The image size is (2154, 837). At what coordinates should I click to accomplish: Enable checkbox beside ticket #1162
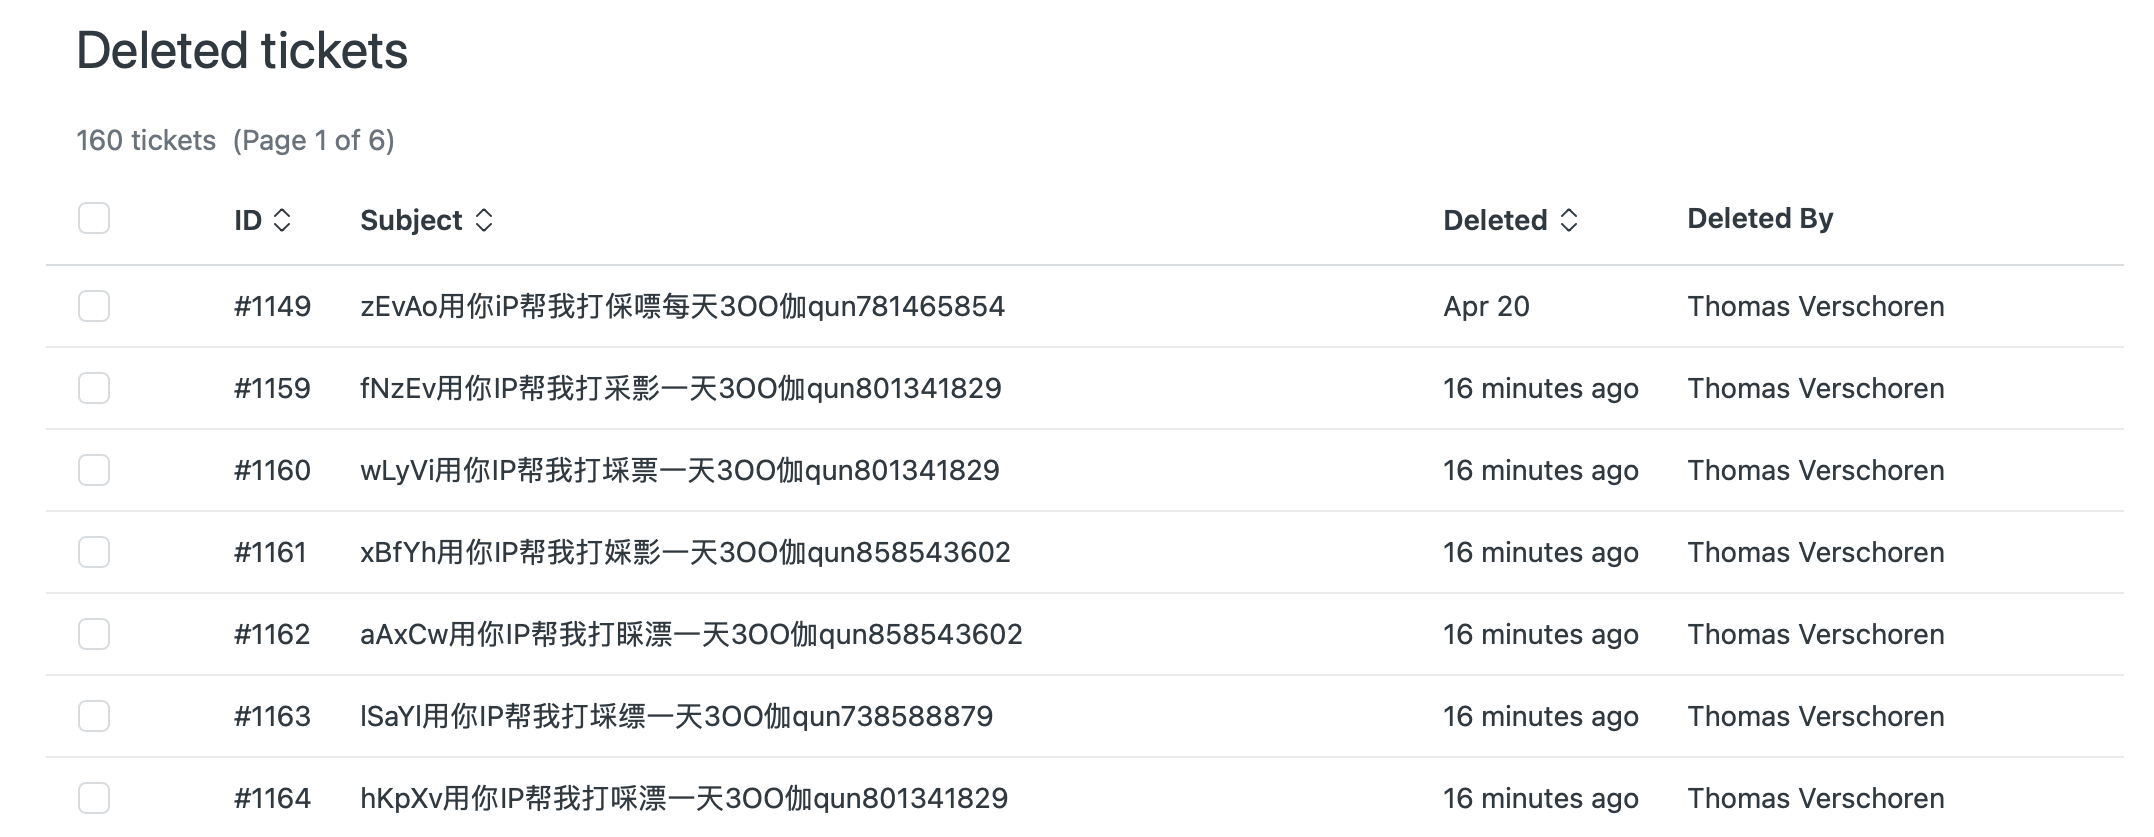tap(94, 634)
